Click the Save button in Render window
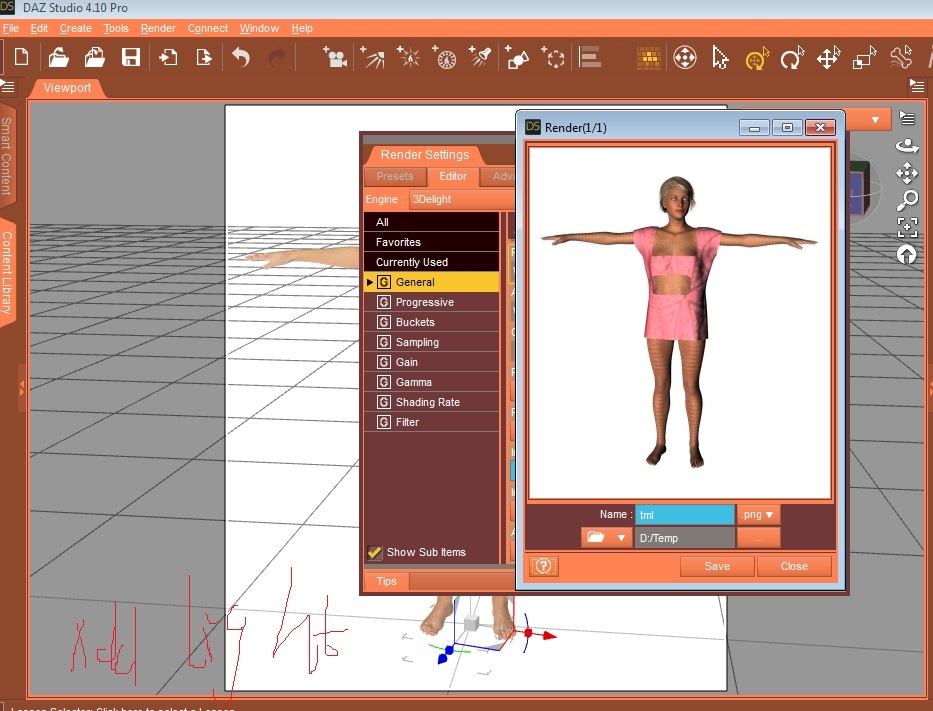The height and width of the screenshot is (711, 933). (717, 566)
